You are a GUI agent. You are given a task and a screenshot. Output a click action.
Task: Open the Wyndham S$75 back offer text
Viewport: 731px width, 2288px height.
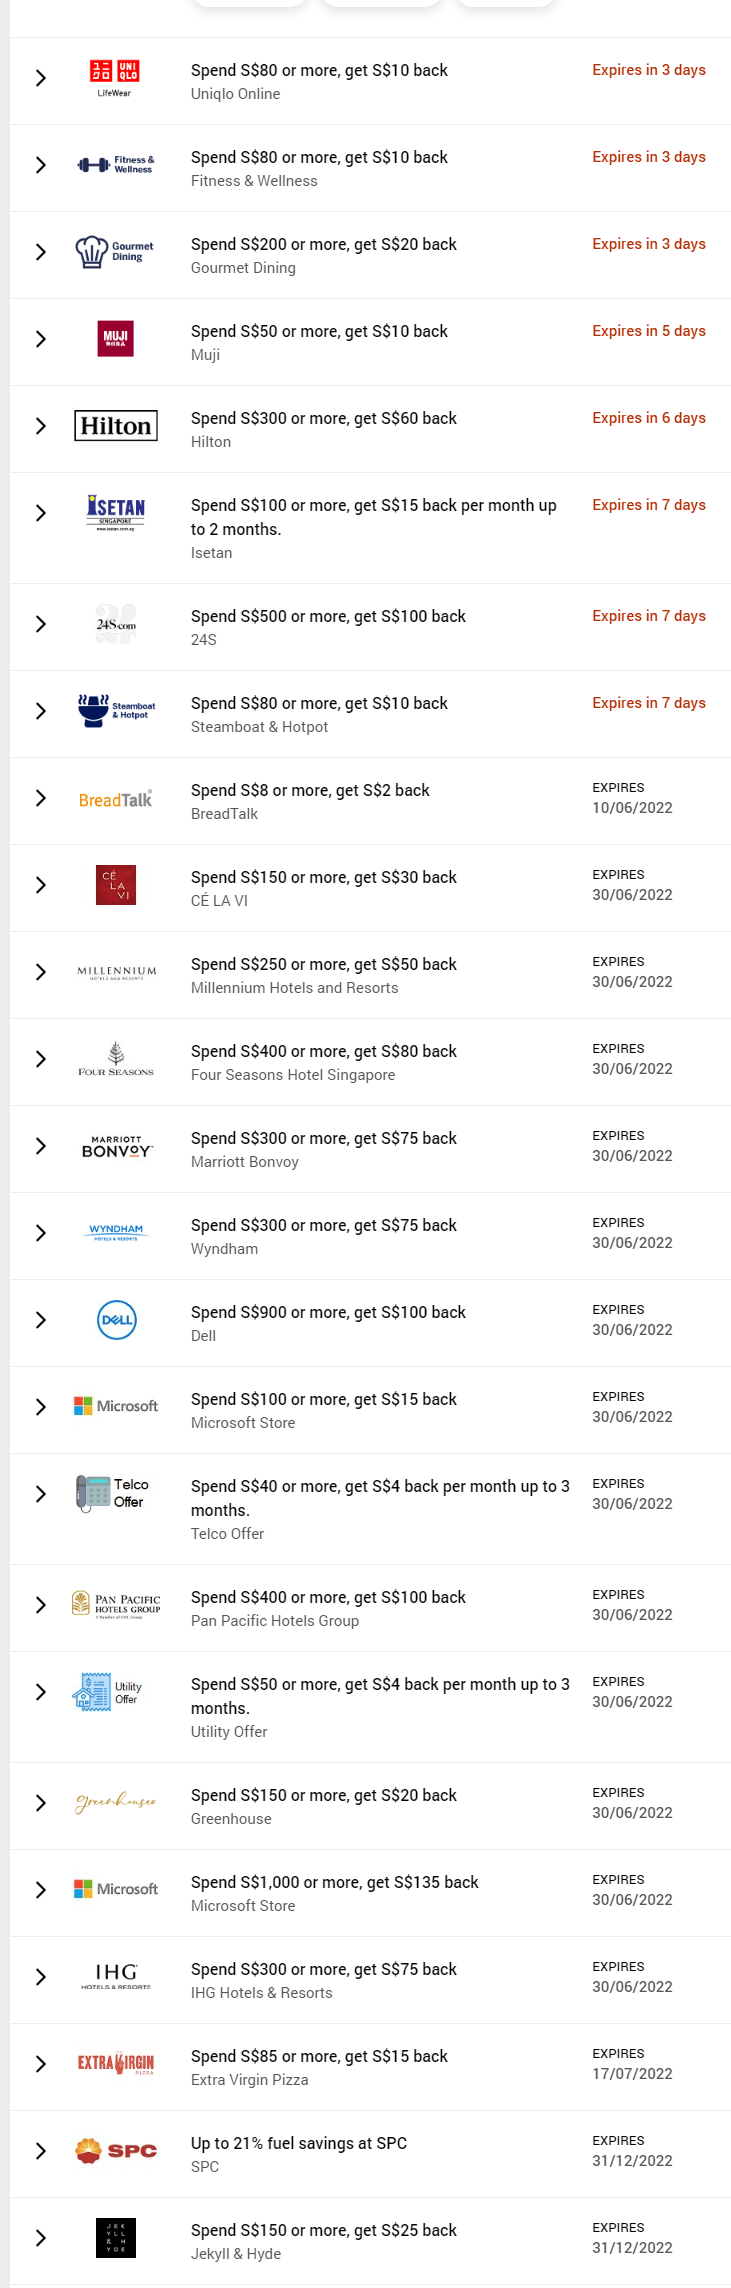click(x=323, y=1225)
